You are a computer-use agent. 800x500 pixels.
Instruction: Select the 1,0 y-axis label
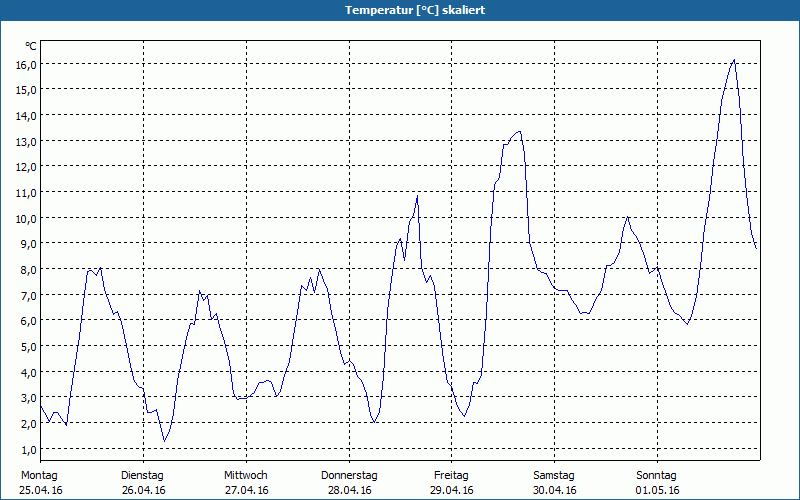[x=27, y=449]
